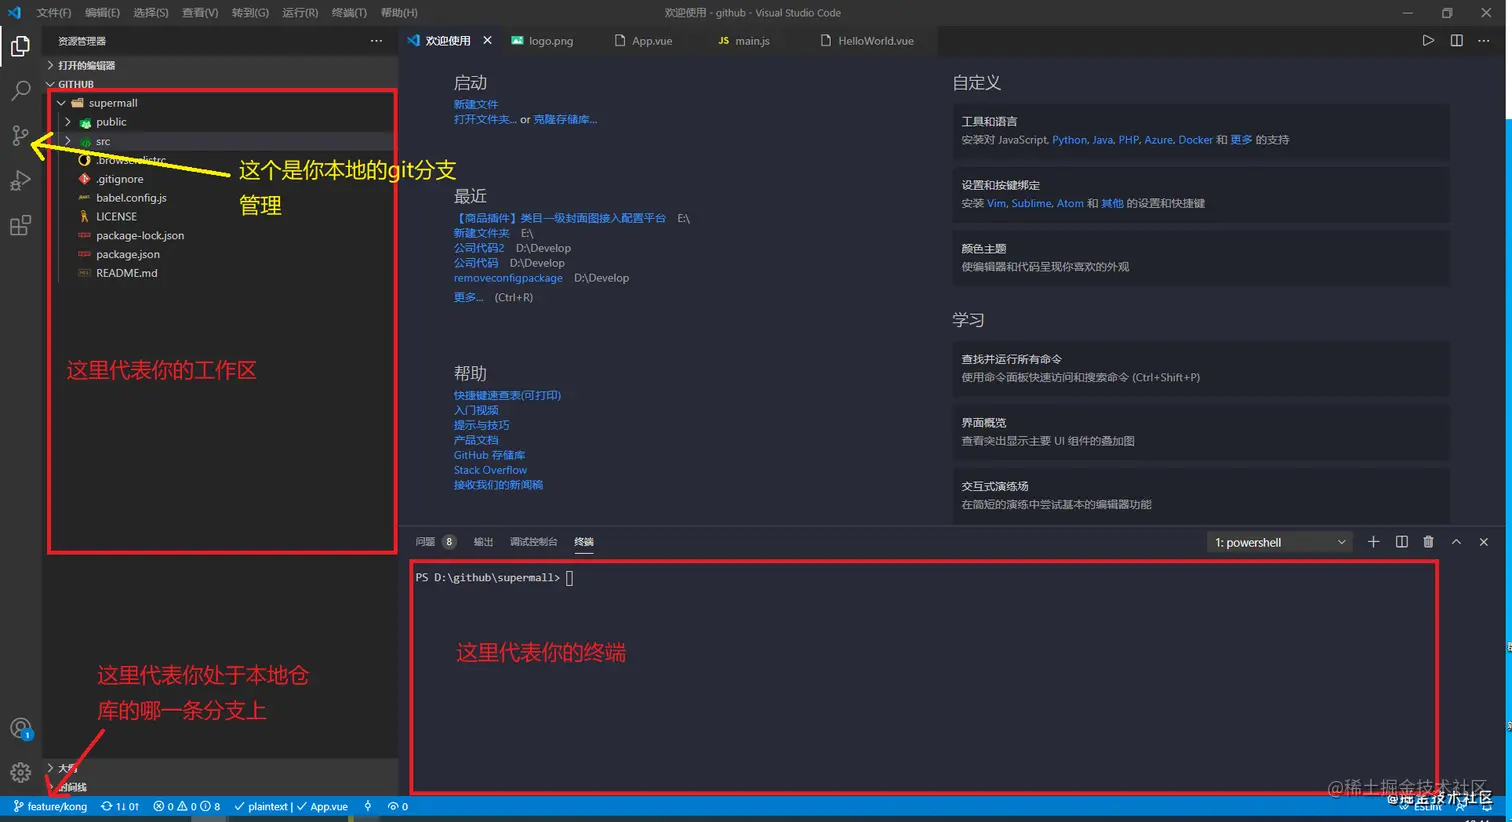The height and width of the screenshot is (822, 1512).
Task: Click the 打开文件夹 link
Action: 485,119
